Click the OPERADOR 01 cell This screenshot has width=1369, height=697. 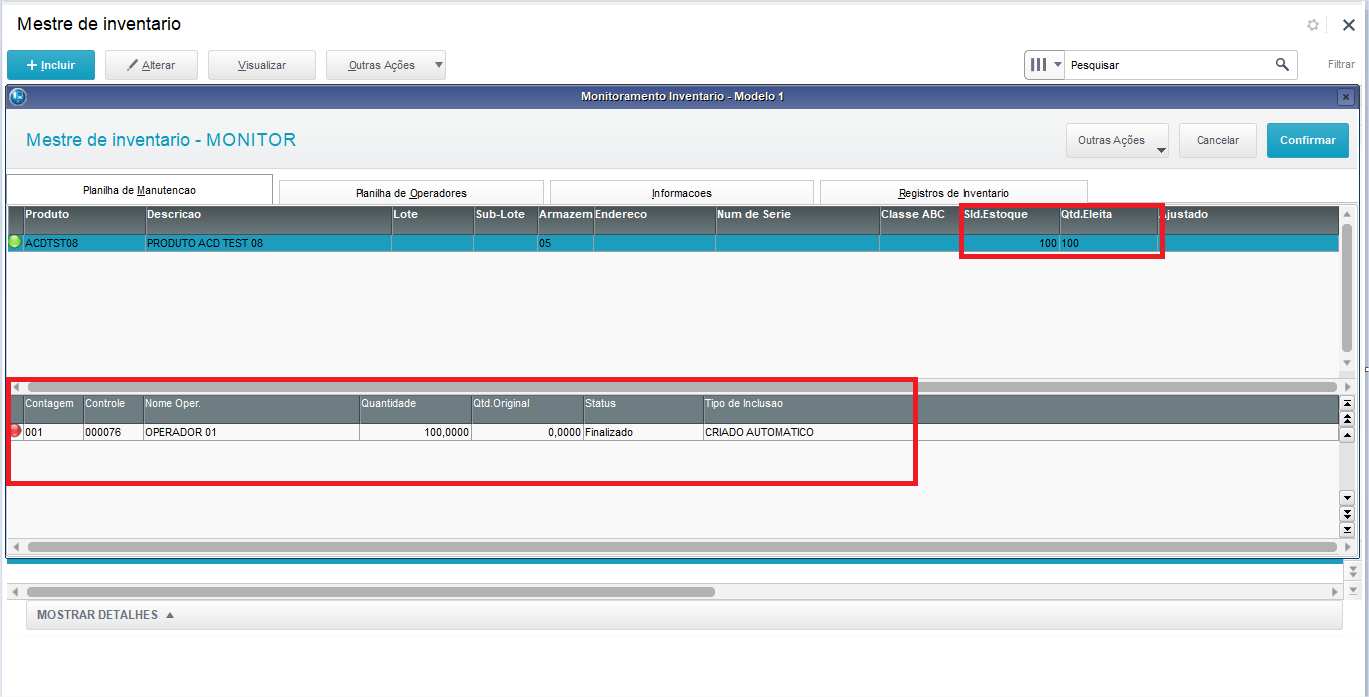pyautogui.click(x=251, y=432)
